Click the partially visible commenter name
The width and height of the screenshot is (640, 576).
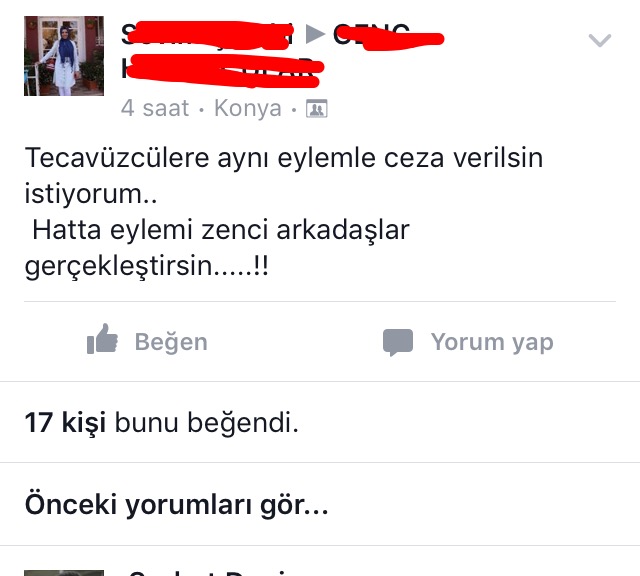208,573
